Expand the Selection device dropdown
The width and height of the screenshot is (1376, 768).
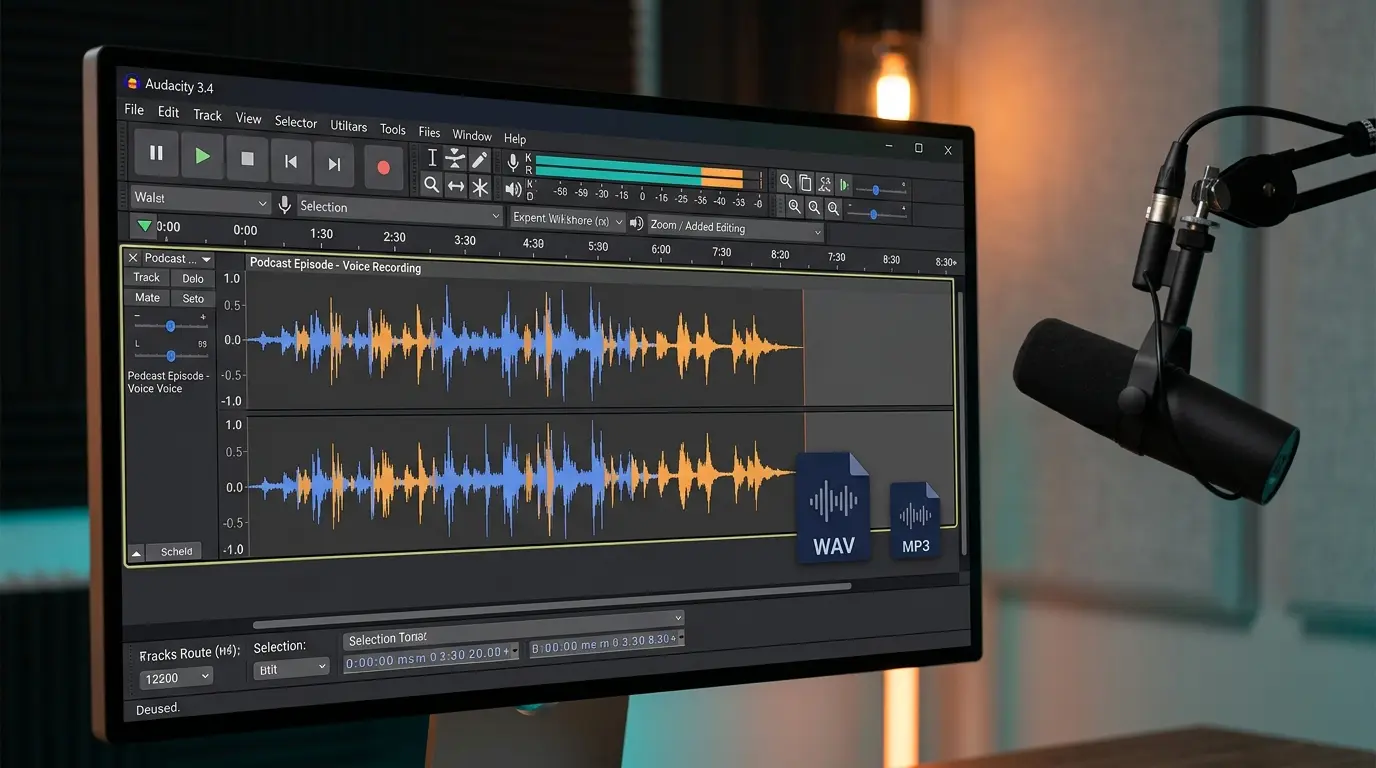pos(399,209)
